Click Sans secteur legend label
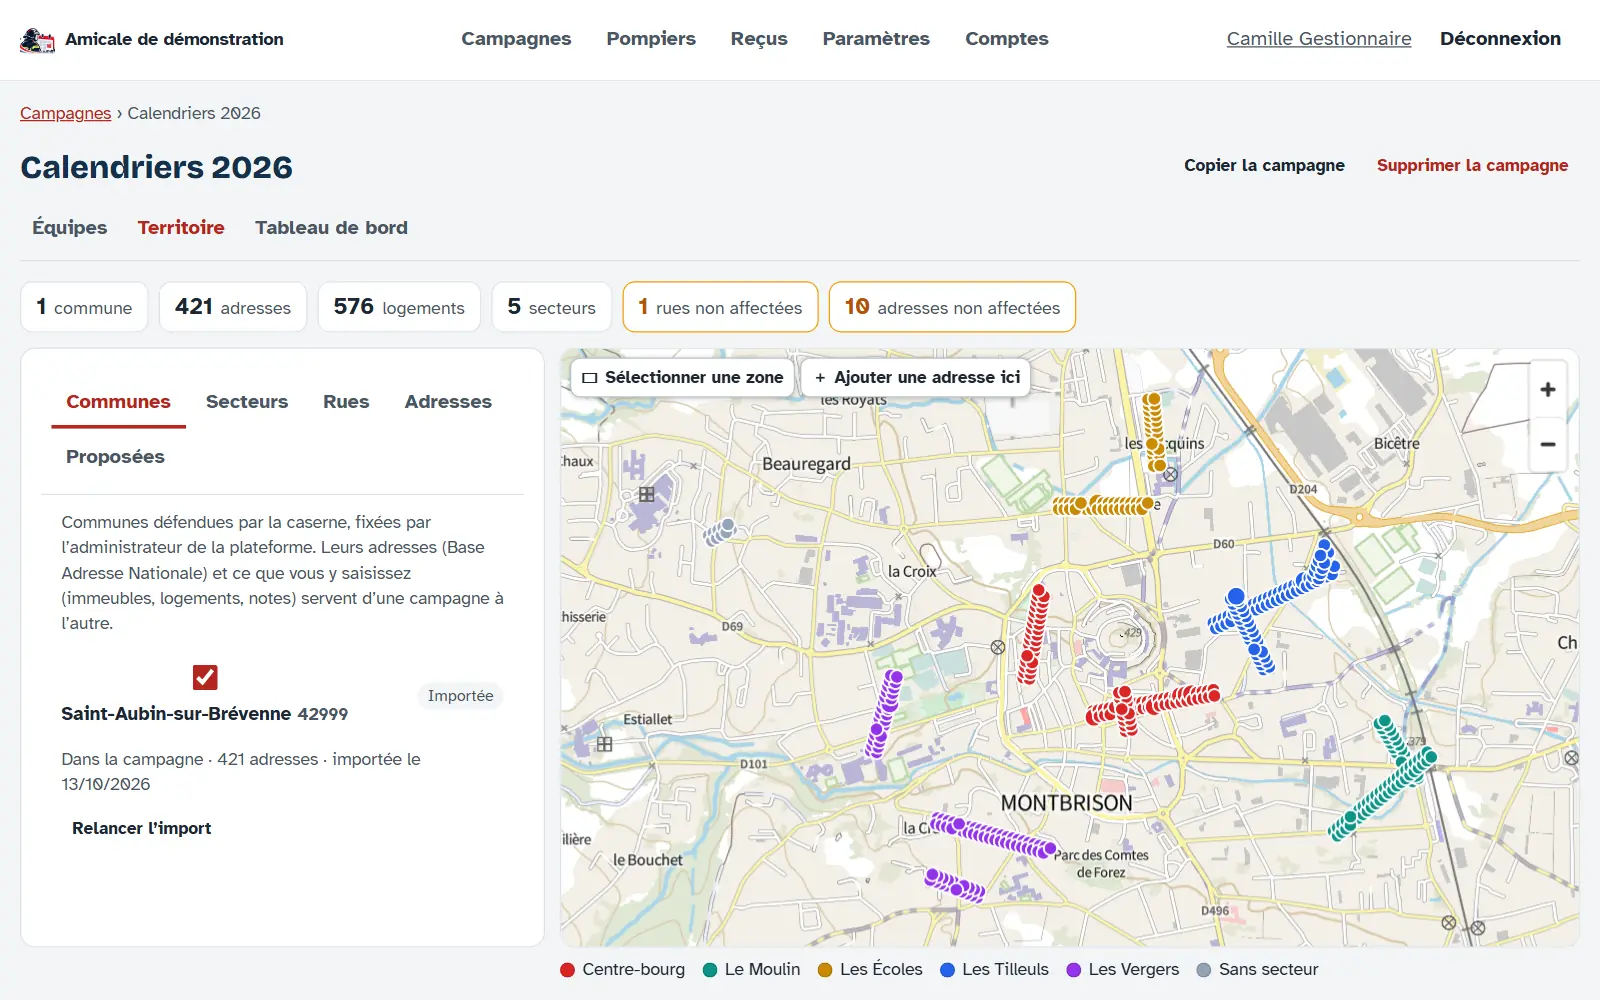 pyautogui.click(x=1269, y=970)
